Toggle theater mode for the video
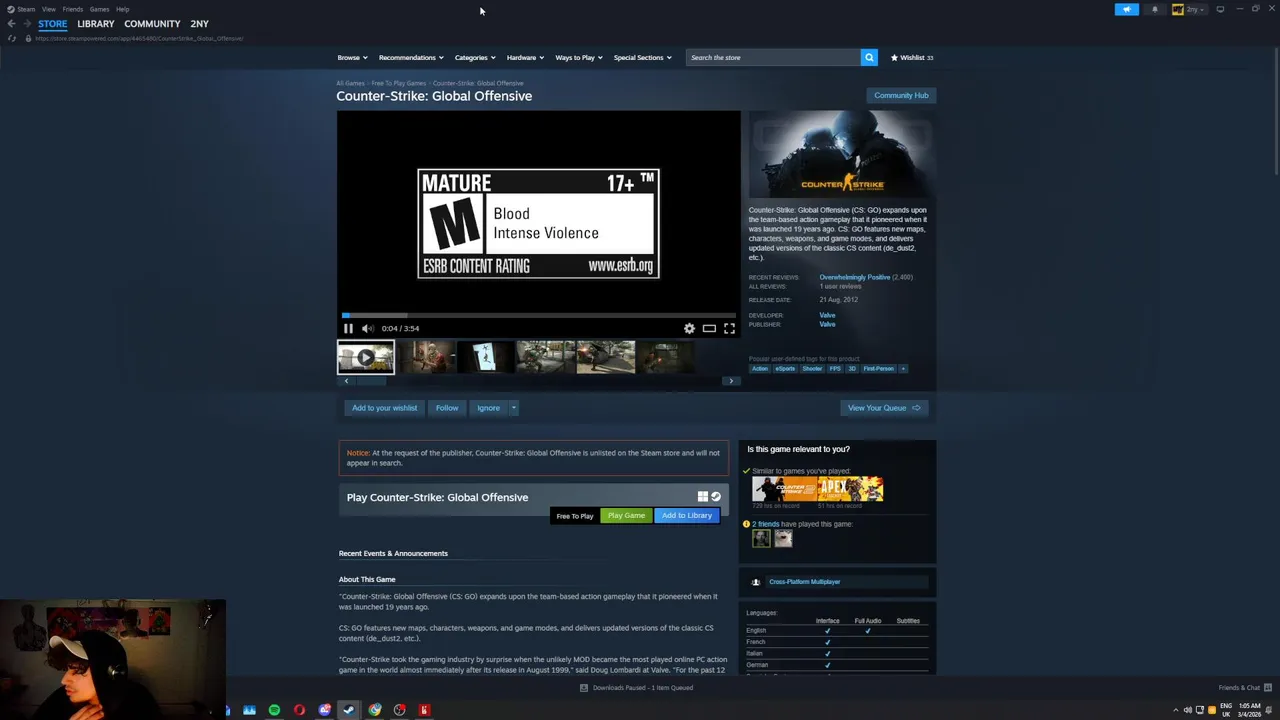The height and width of the screenshot is (720, 1280). tap(709, 328)
